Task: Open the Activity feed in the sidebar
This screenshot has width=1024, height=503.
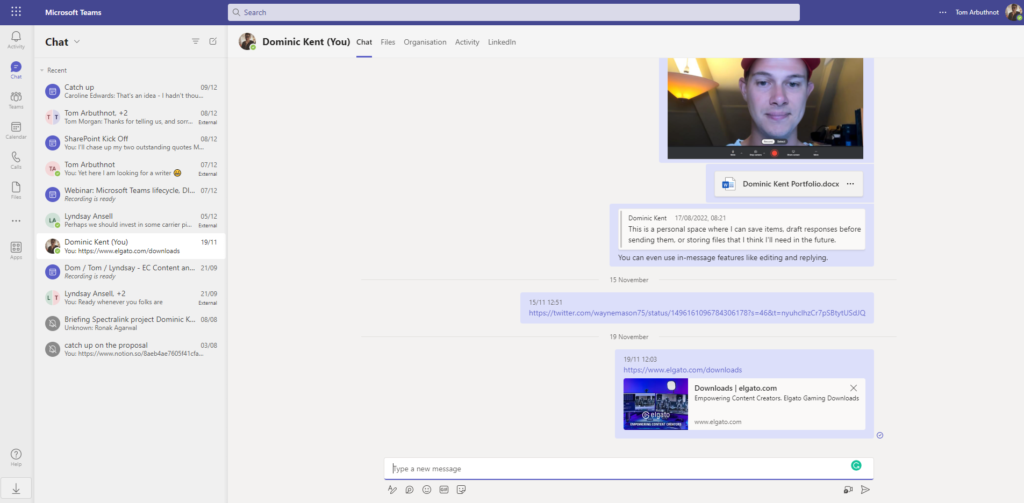Action: click(16, 39)
